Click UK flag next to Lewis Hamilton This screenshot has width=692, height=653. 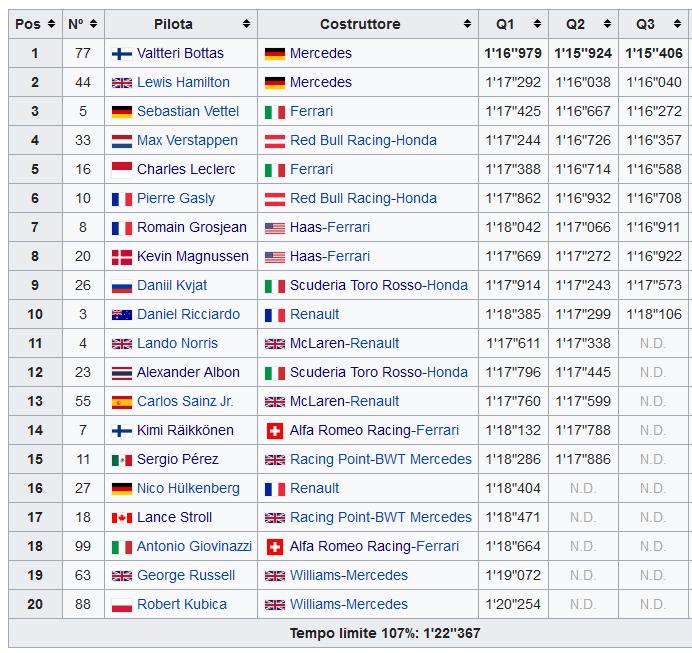point(122,83)
